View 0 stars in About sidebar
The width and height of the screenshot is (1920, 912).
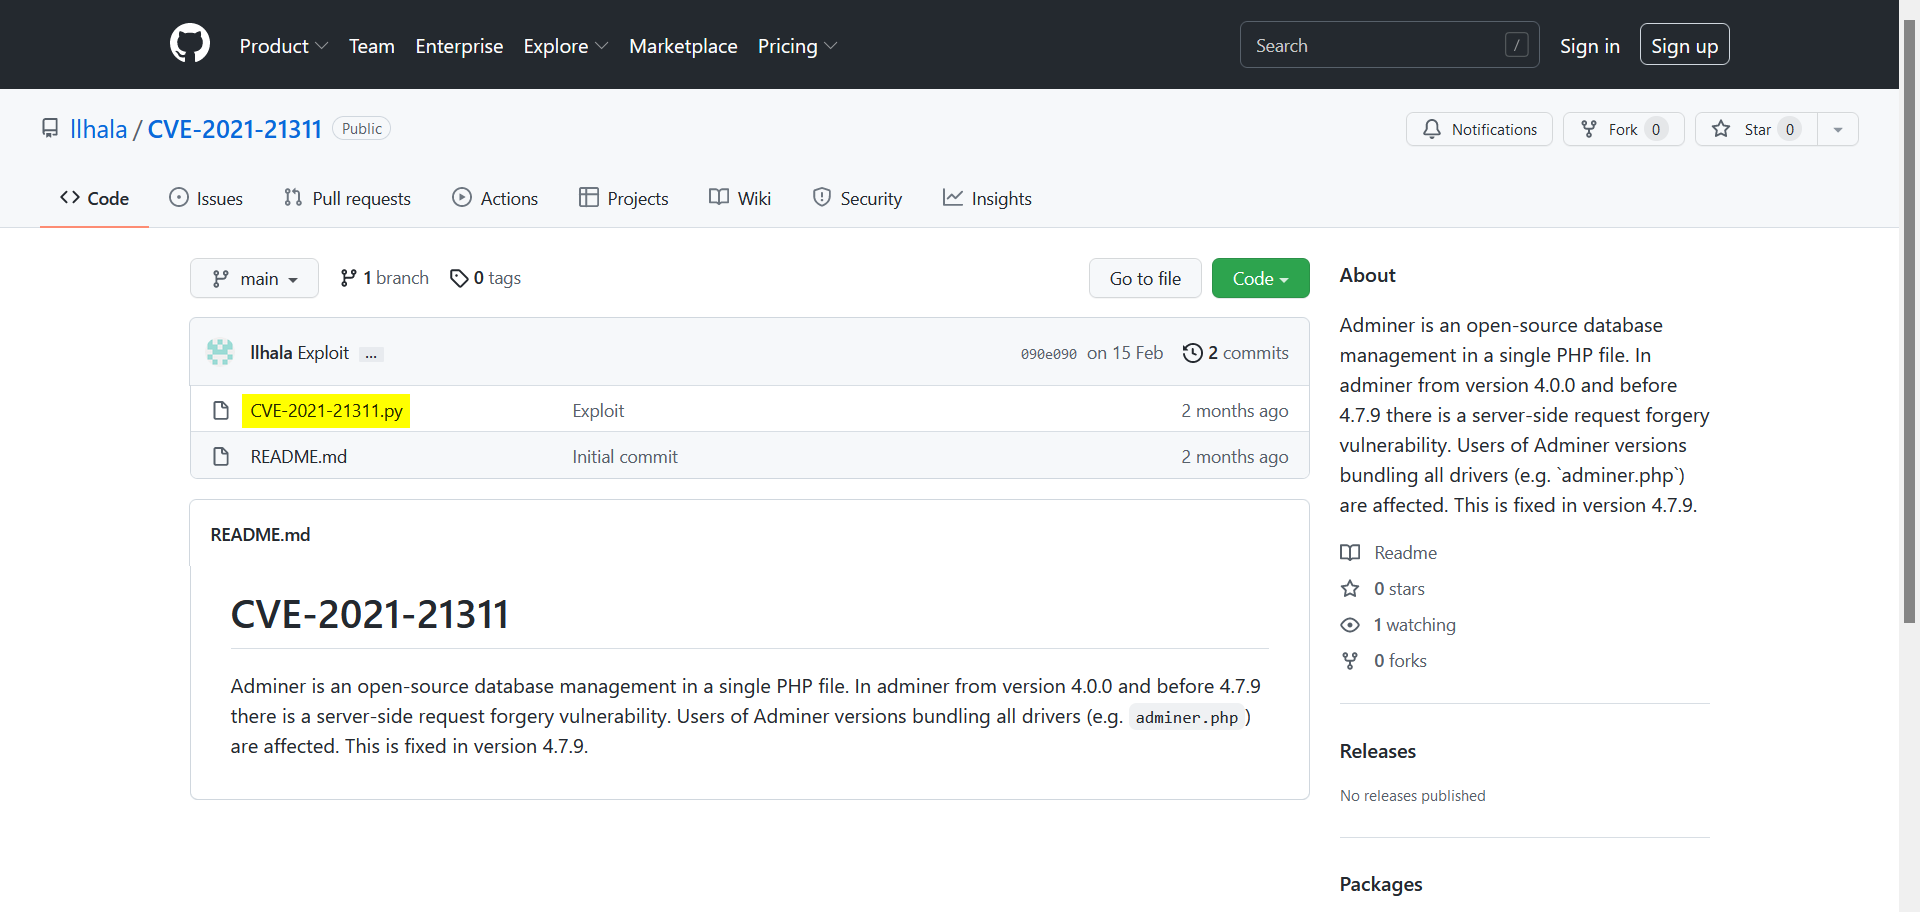point(1398,588)
